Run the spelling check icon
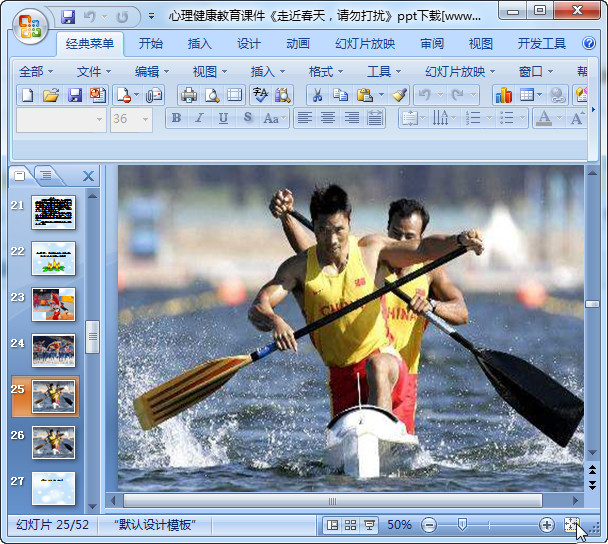 [260, 95]
